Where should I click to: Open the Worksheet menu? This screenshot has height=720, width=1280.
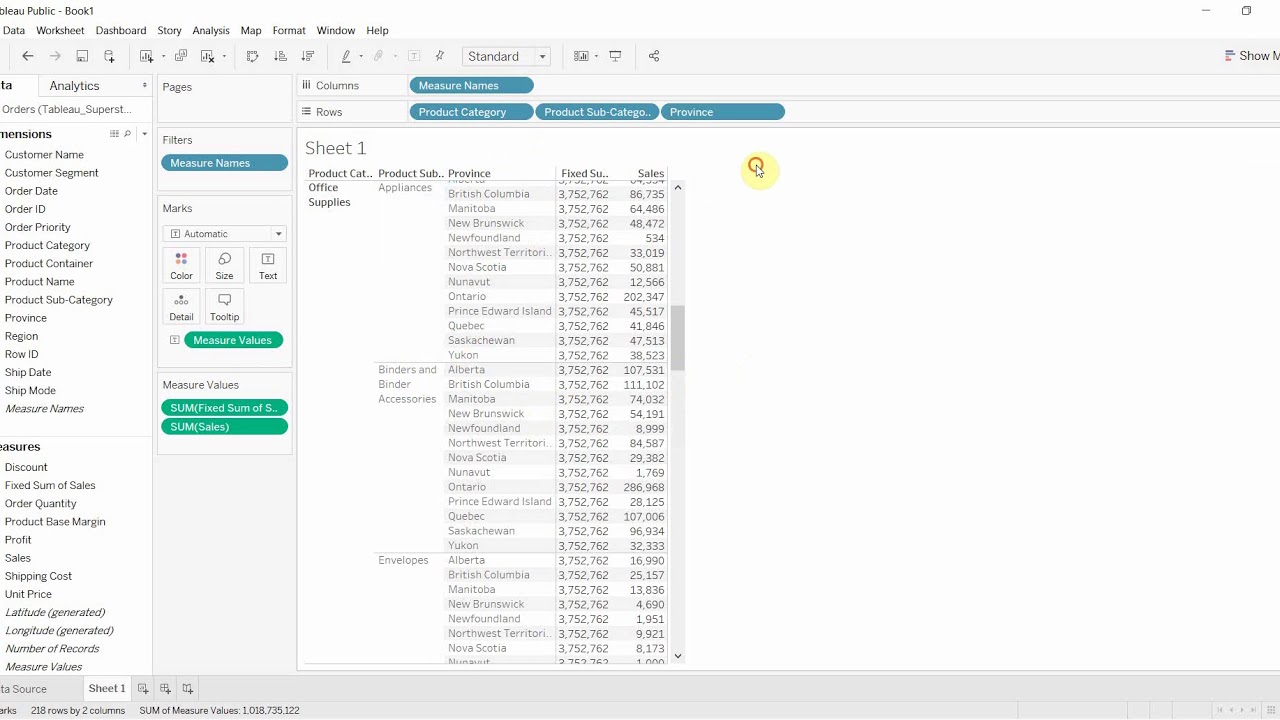point(60,30)
